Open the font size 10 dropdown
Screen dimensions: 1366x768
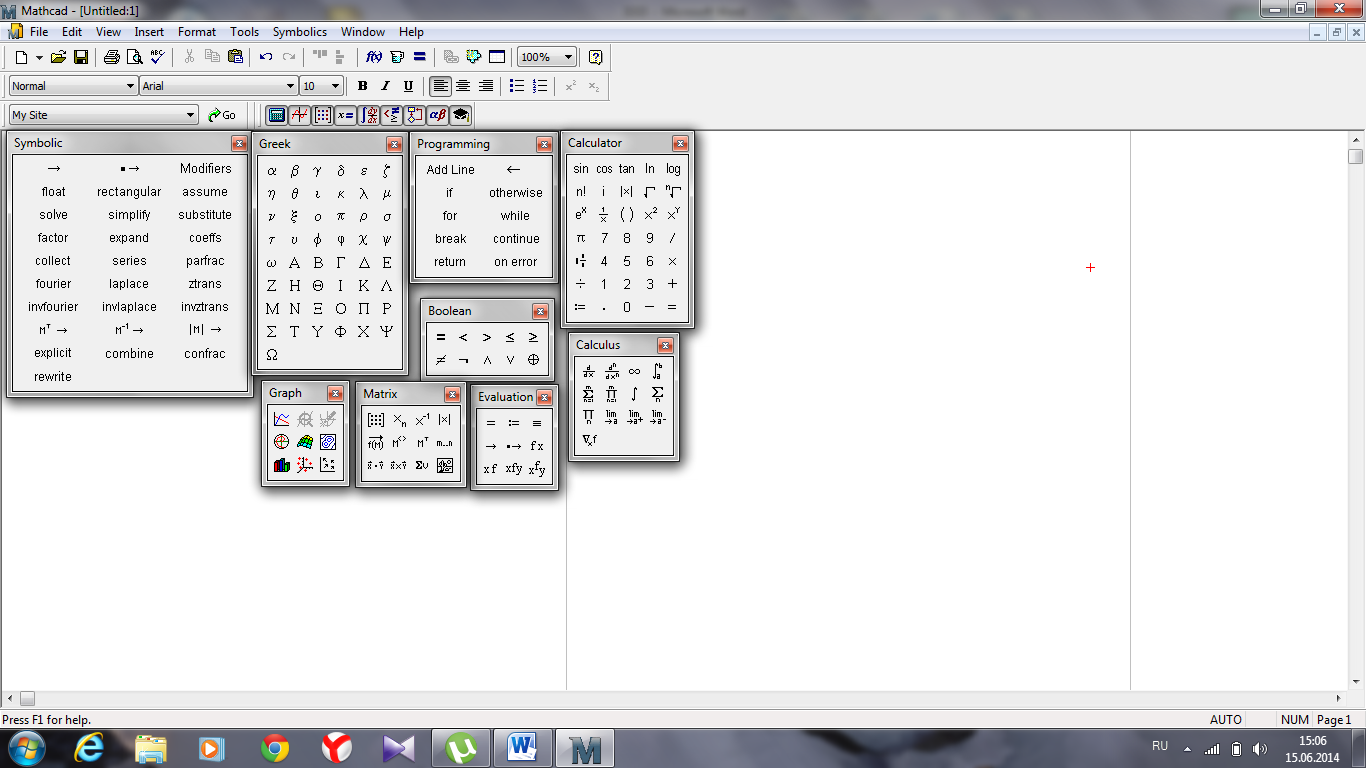(335, 86)
